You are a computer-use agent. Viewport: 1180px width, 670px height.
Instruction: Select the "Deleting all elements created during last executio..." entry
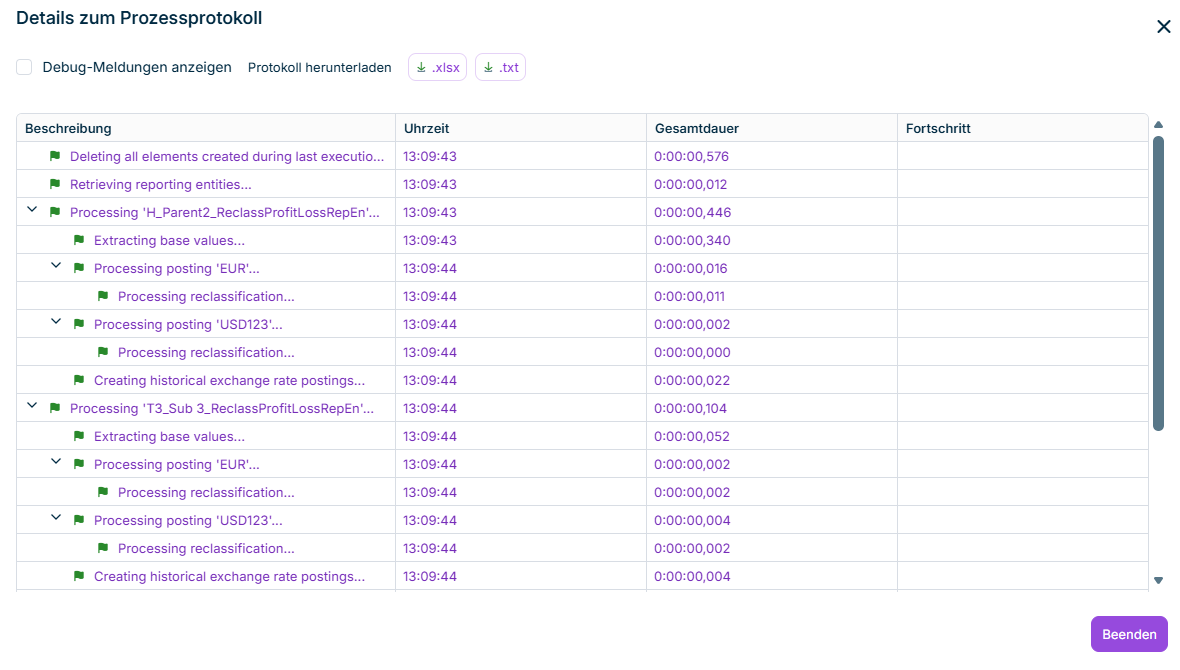click(227, 157)
